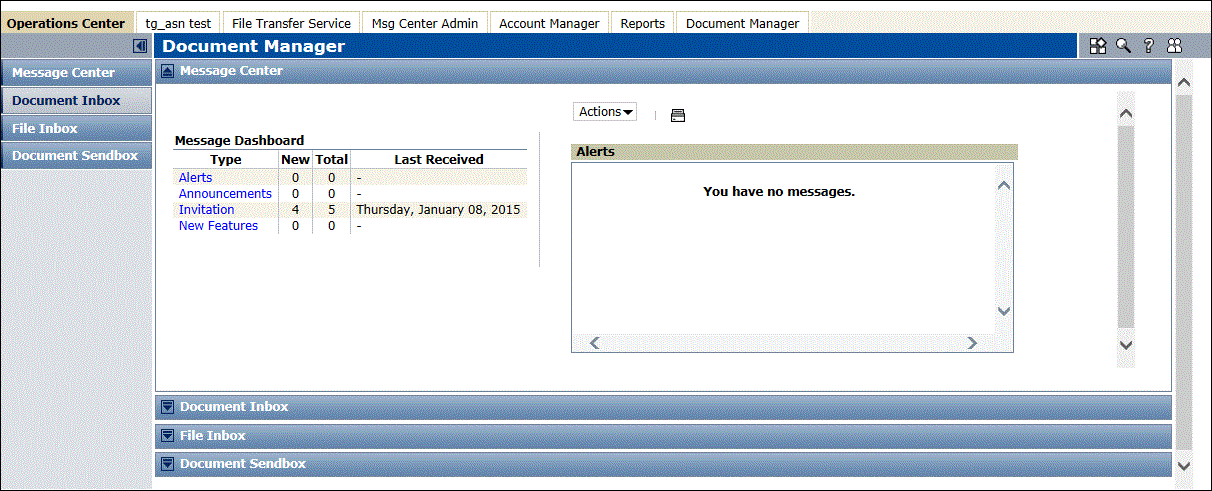Screen dimensions: 1212x491
Task: Select File Inbox in the sidebar
Action: coord(45,128)
